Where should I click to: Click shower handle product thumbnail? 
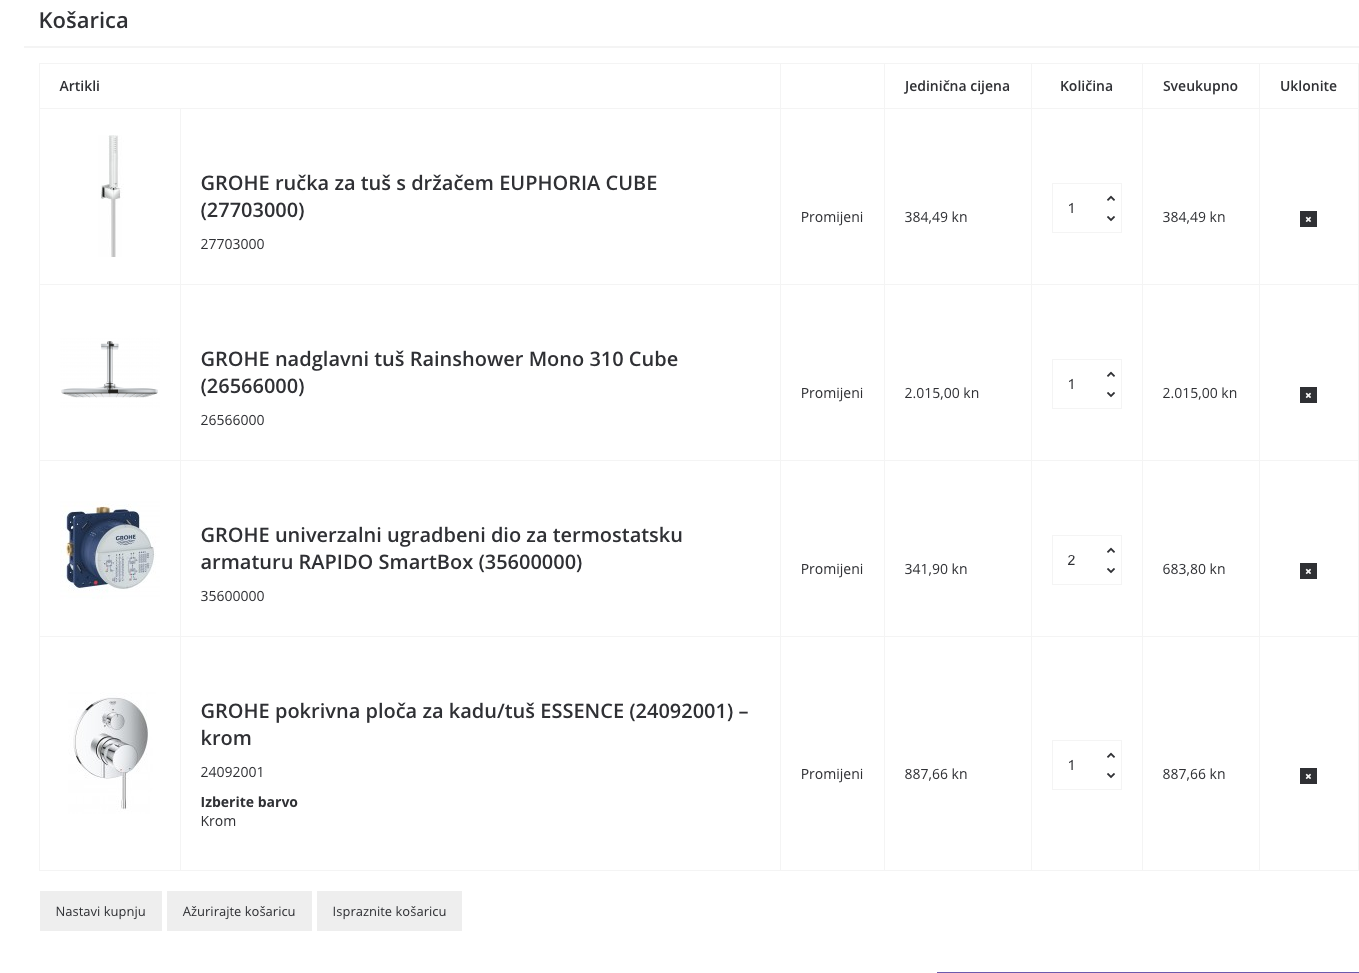[x=110, y=196]
